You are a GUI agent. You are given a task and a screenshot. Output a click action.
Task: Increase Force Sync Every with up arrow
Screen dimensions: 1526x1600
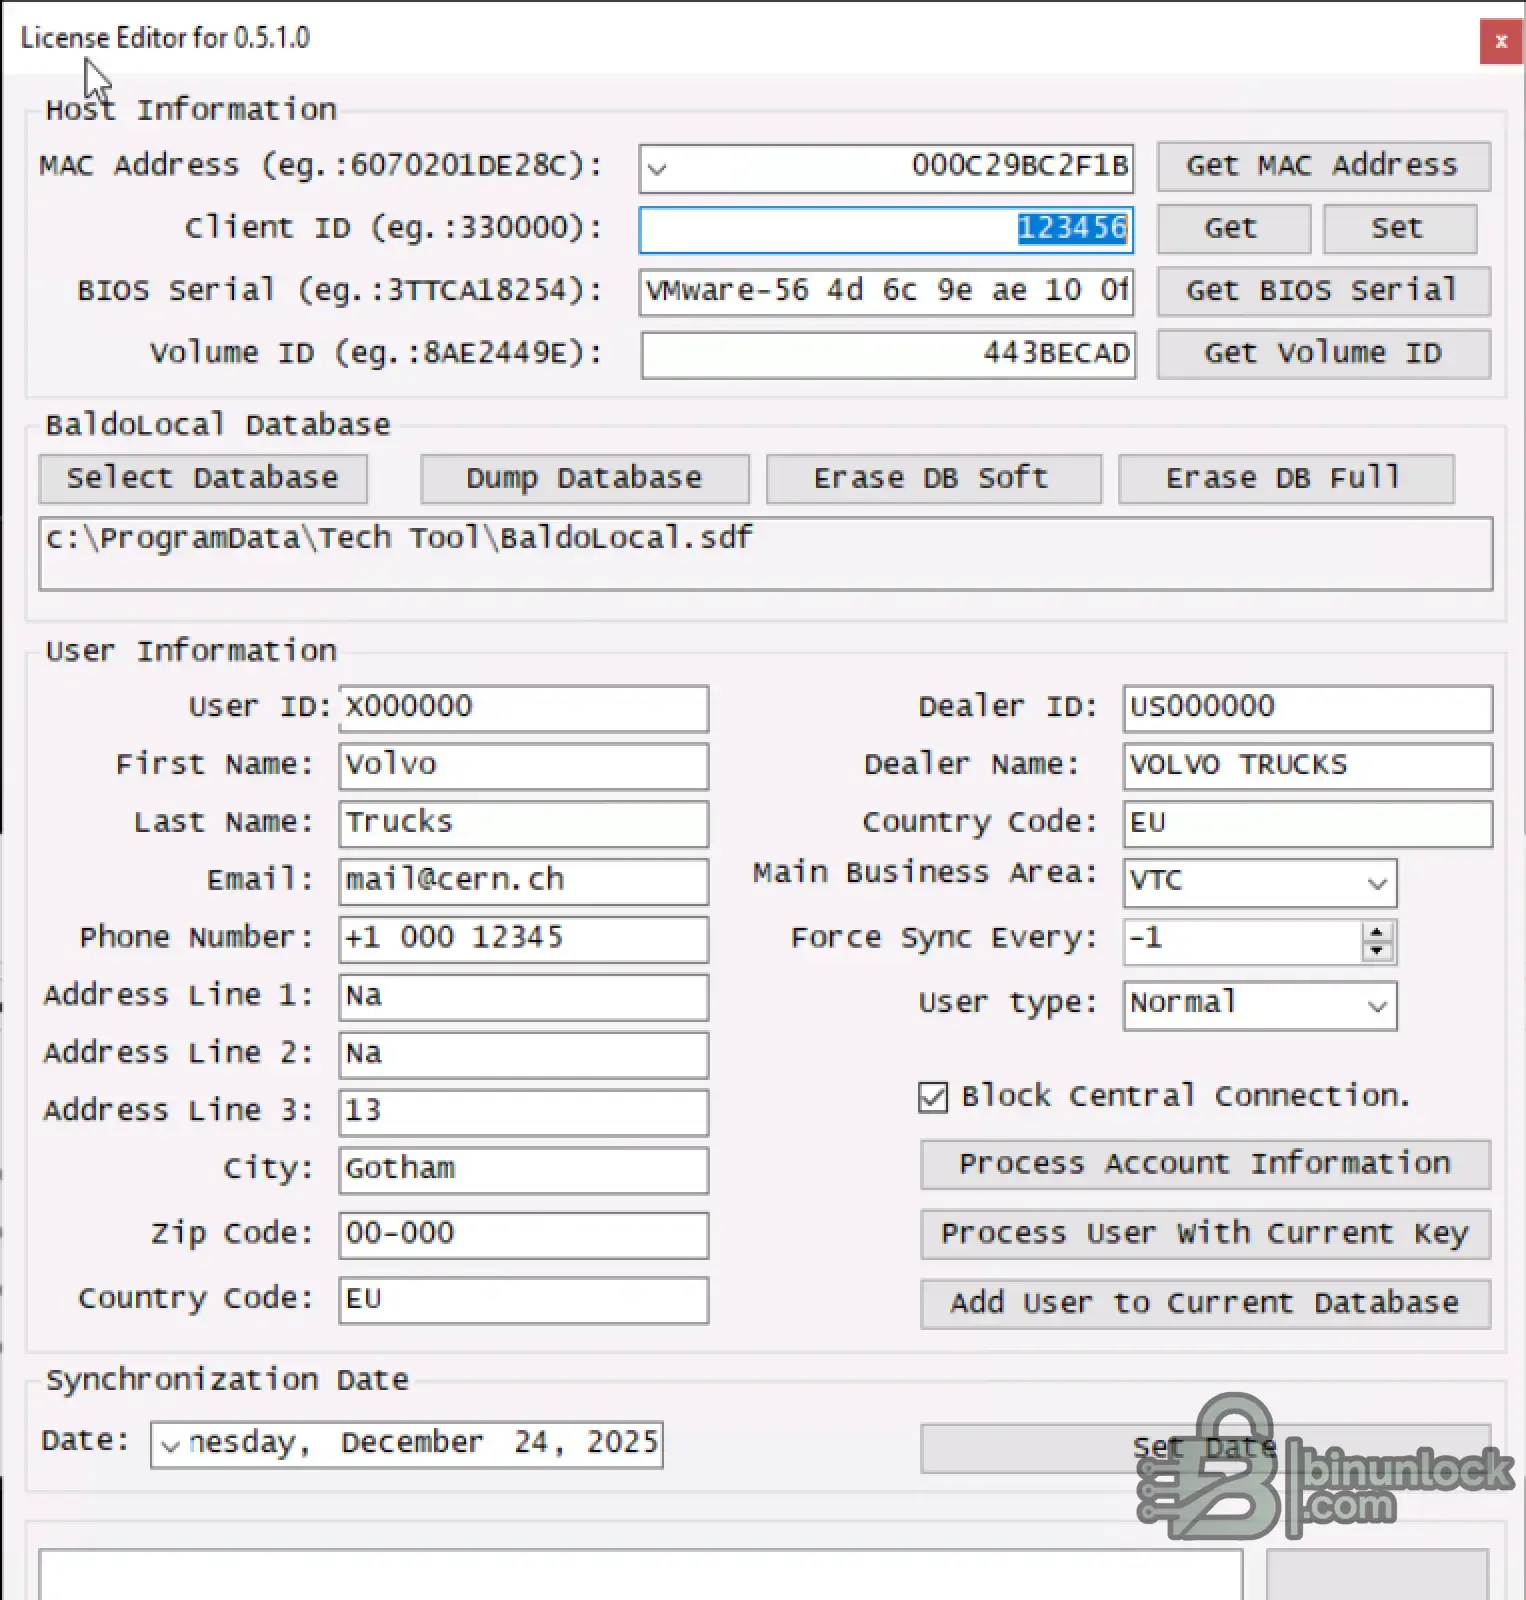tap(1377, 932)
